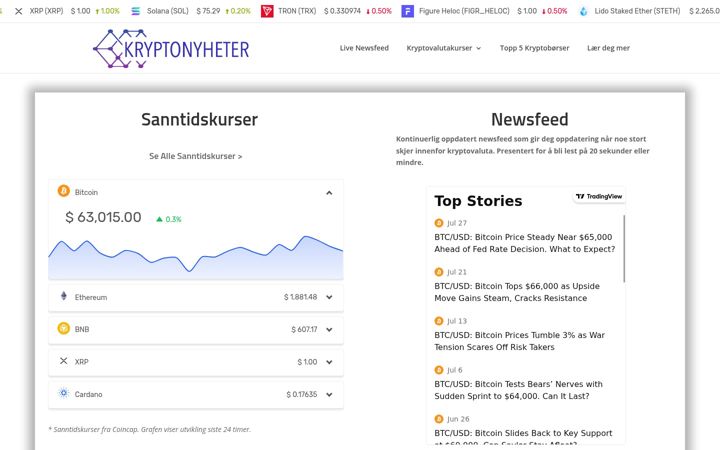Click Lido Staked Ether (STETH) ticker name
Image resolution: width=720 pixels, height=450 pixels.
pyautogui.click(x=637, y=11)
